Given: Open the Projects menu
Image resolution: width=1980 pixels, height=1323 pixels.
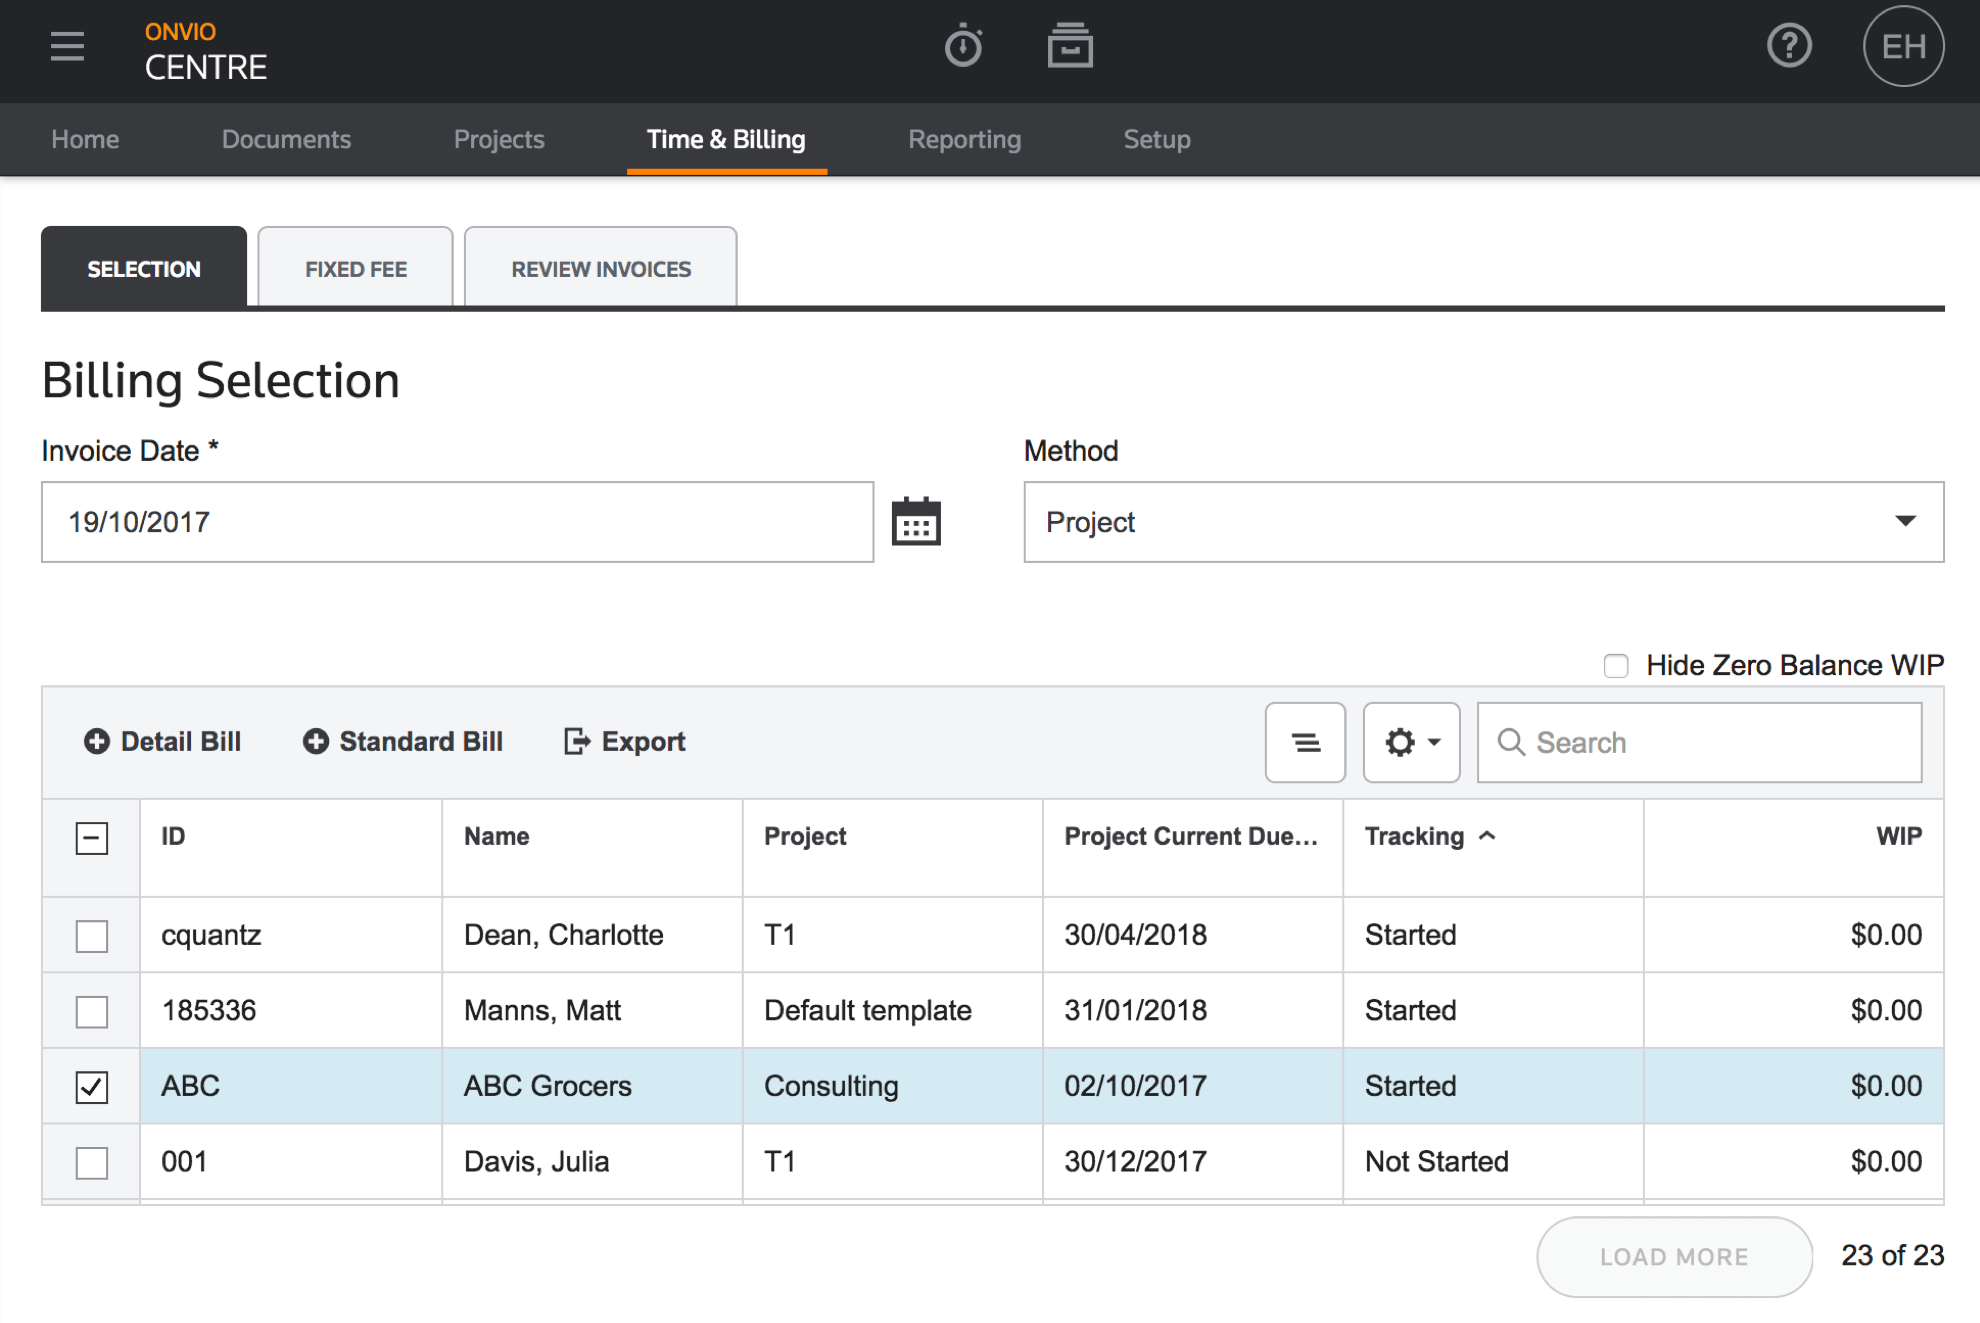Looking at the screenshot, I should click(x=499, y=139).
